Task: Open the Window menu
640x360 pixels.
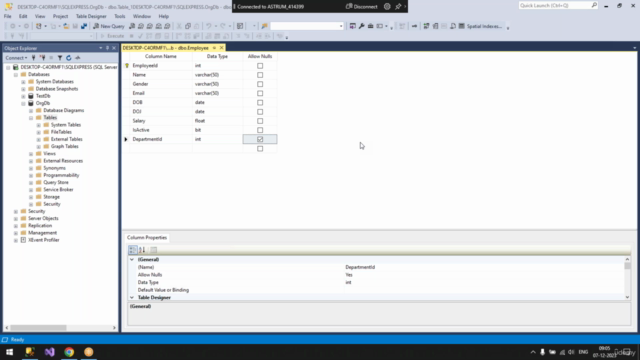Action: click(x=142, y=16)
